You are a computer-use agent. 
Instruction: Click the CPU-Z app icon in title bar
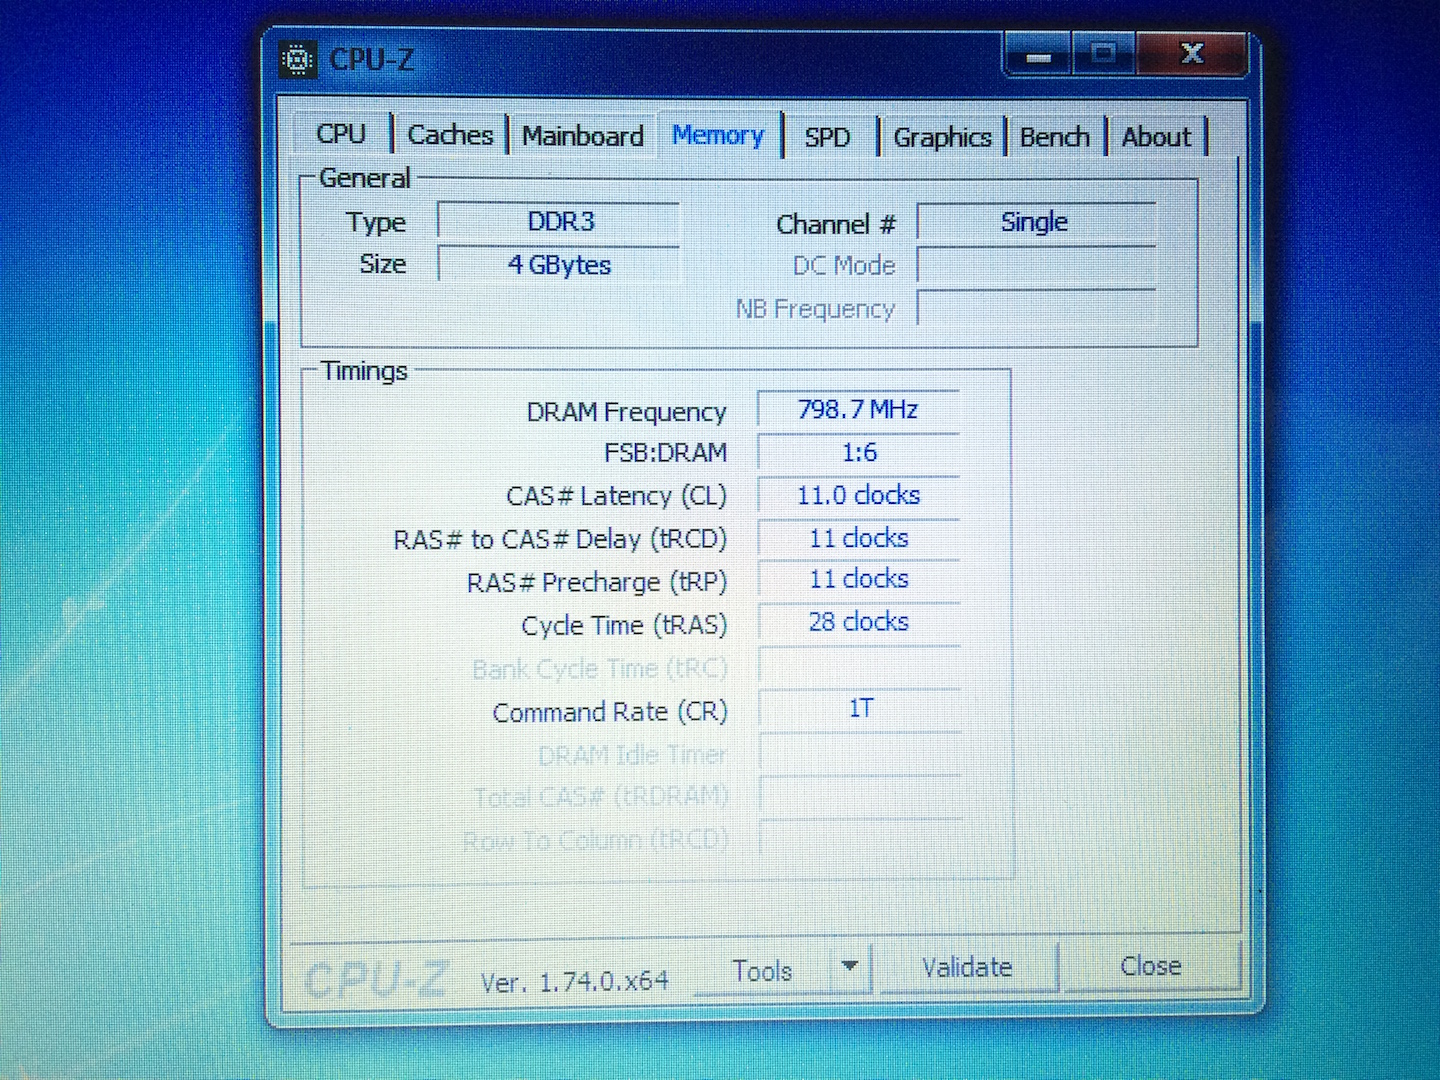[297, 59]
